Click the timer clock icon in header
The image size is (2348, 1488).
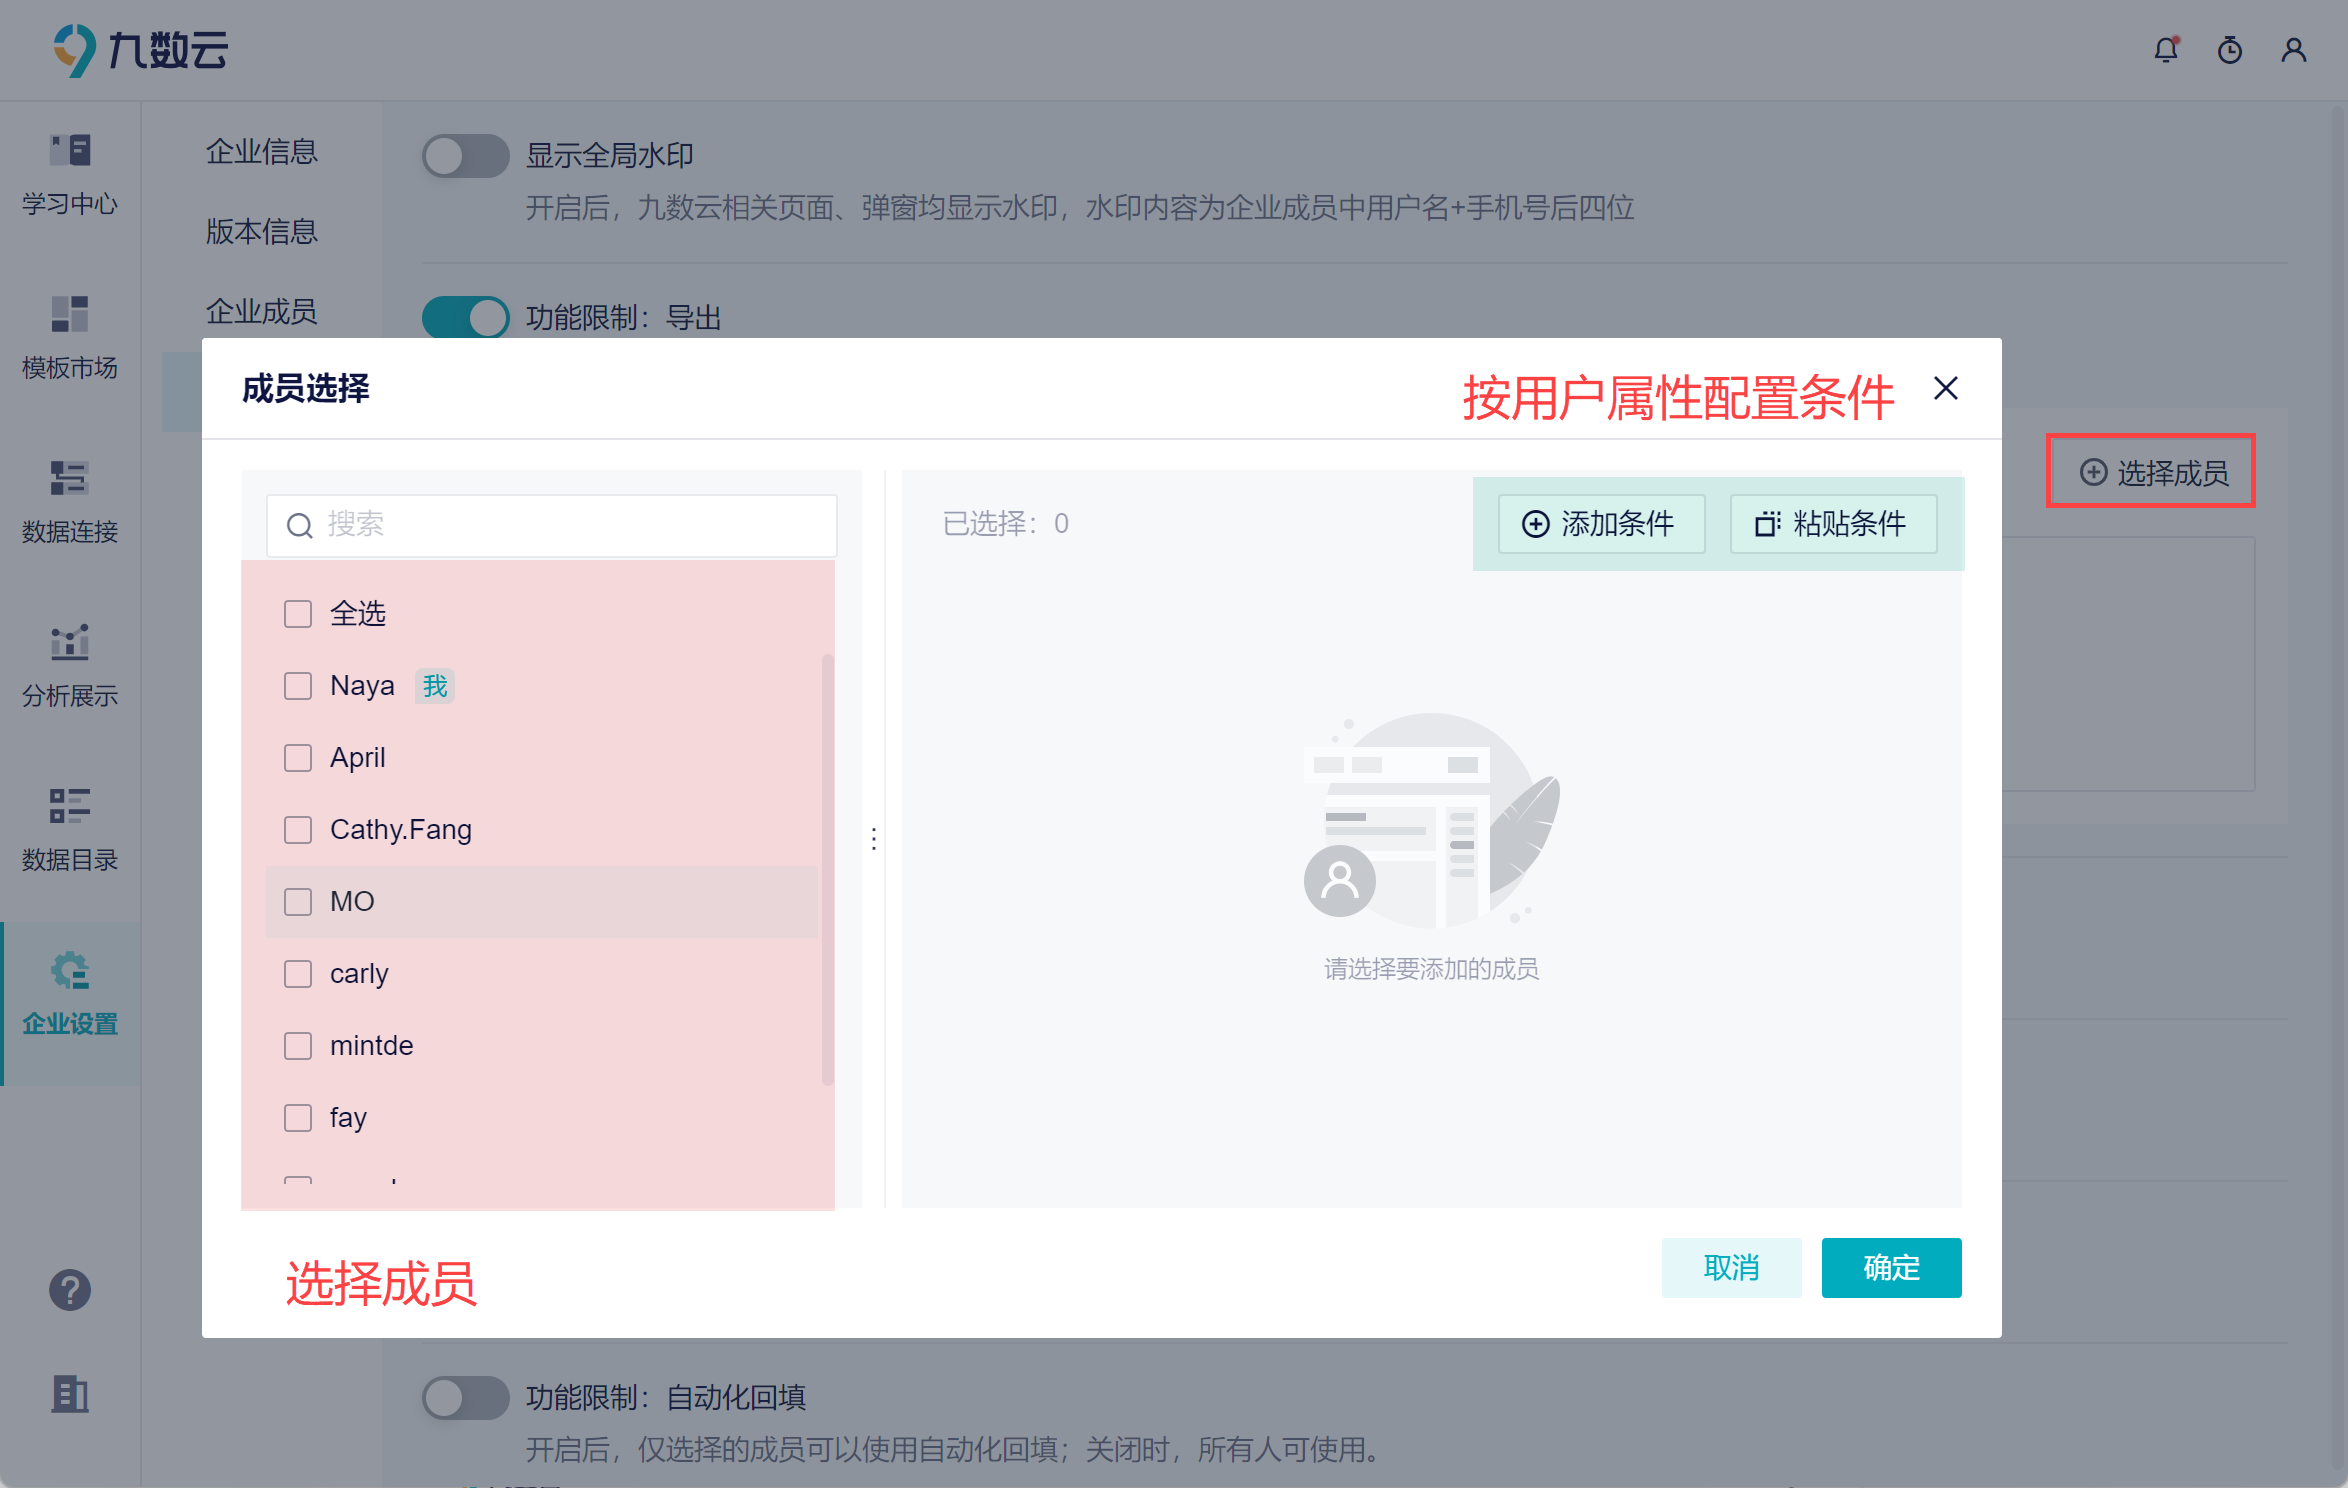[x=2230, y=50]
